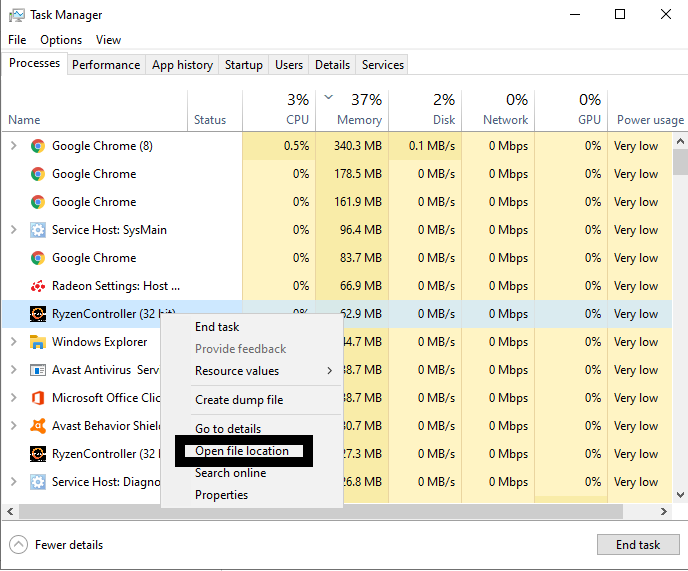Click the horizontal scrollbar thumb
The image size is (688, 571).
point(321,511)
